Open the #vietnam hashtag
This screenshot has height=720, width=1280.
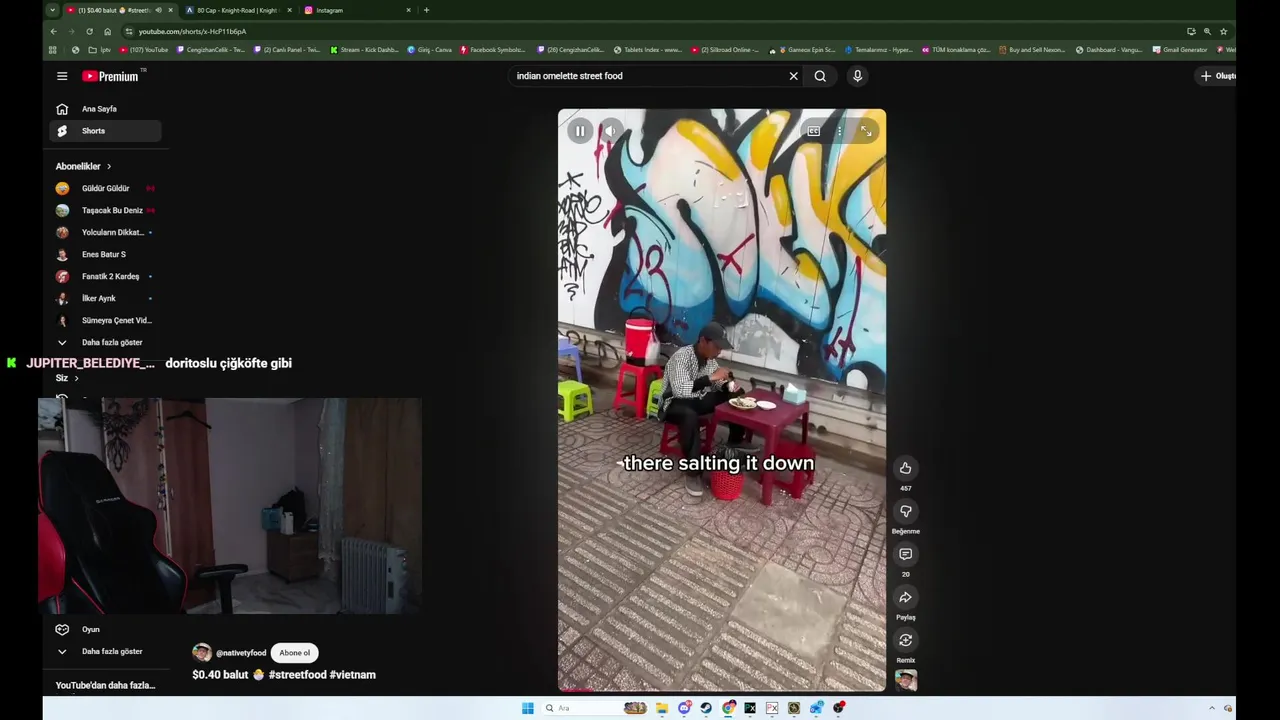click(x=353, y=675)
